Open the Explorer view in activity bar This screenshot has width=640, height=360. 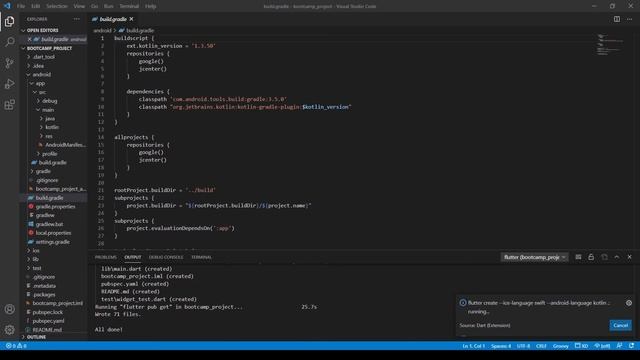click(9, 21)
